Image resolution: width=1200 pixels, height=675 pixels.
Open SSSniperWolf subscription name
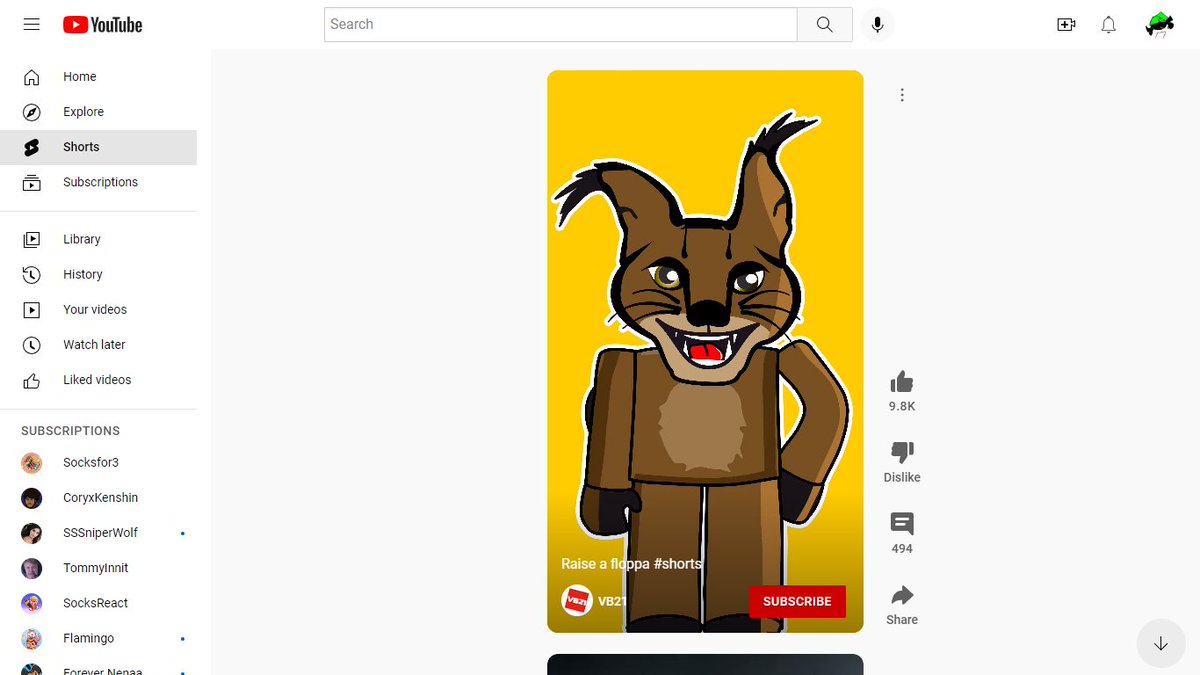[x=101, y=533]
